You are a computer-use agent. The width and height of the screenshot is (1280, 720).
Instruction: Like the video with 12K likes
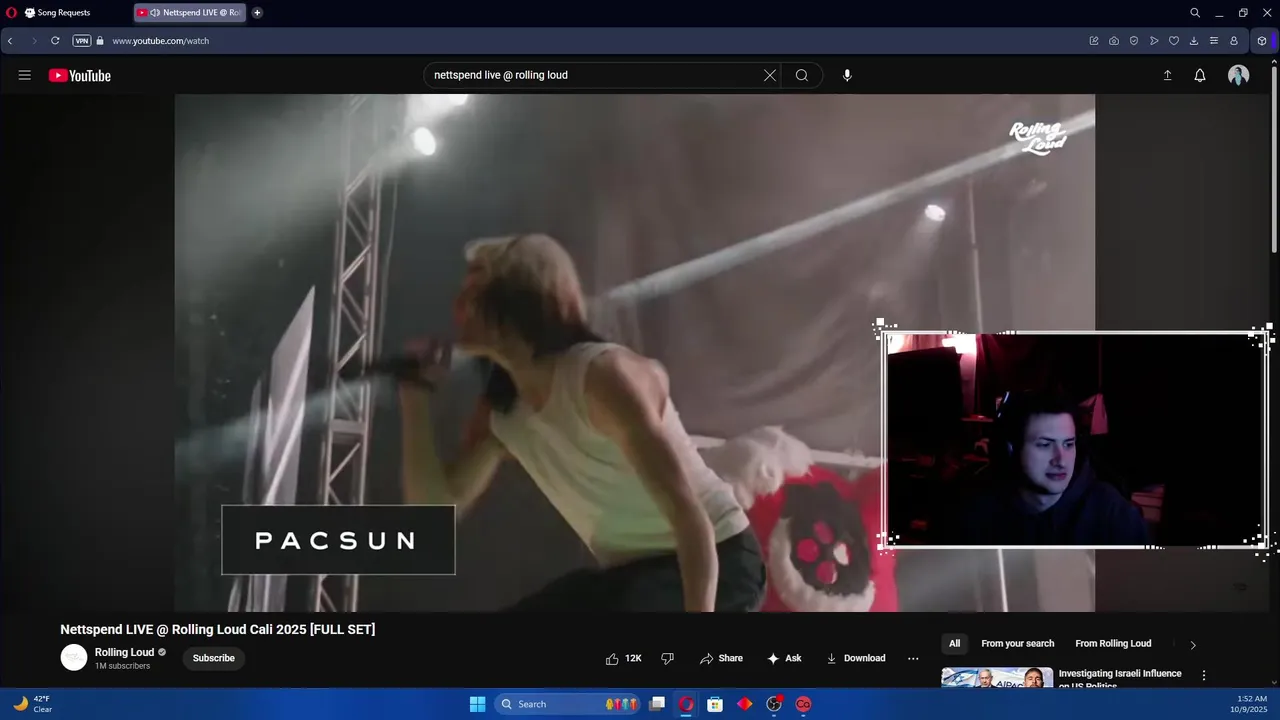click(x=624, y=658)
